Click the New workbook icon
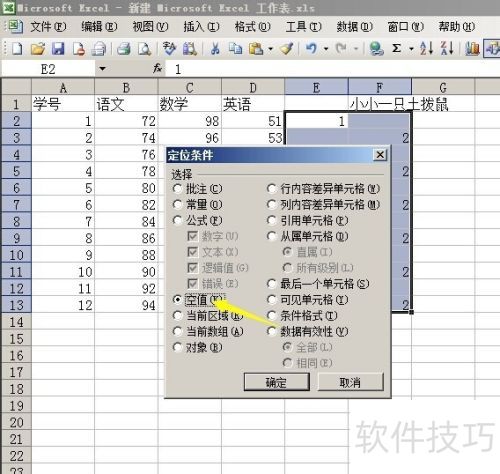The image size is (500, 474). tap(17, 49)
